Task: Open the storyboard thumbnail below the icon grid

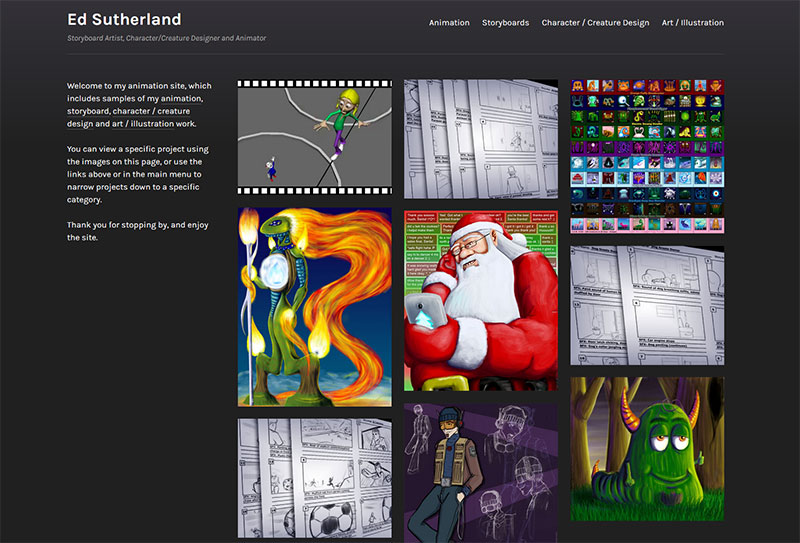Action: tap(647, 306)
